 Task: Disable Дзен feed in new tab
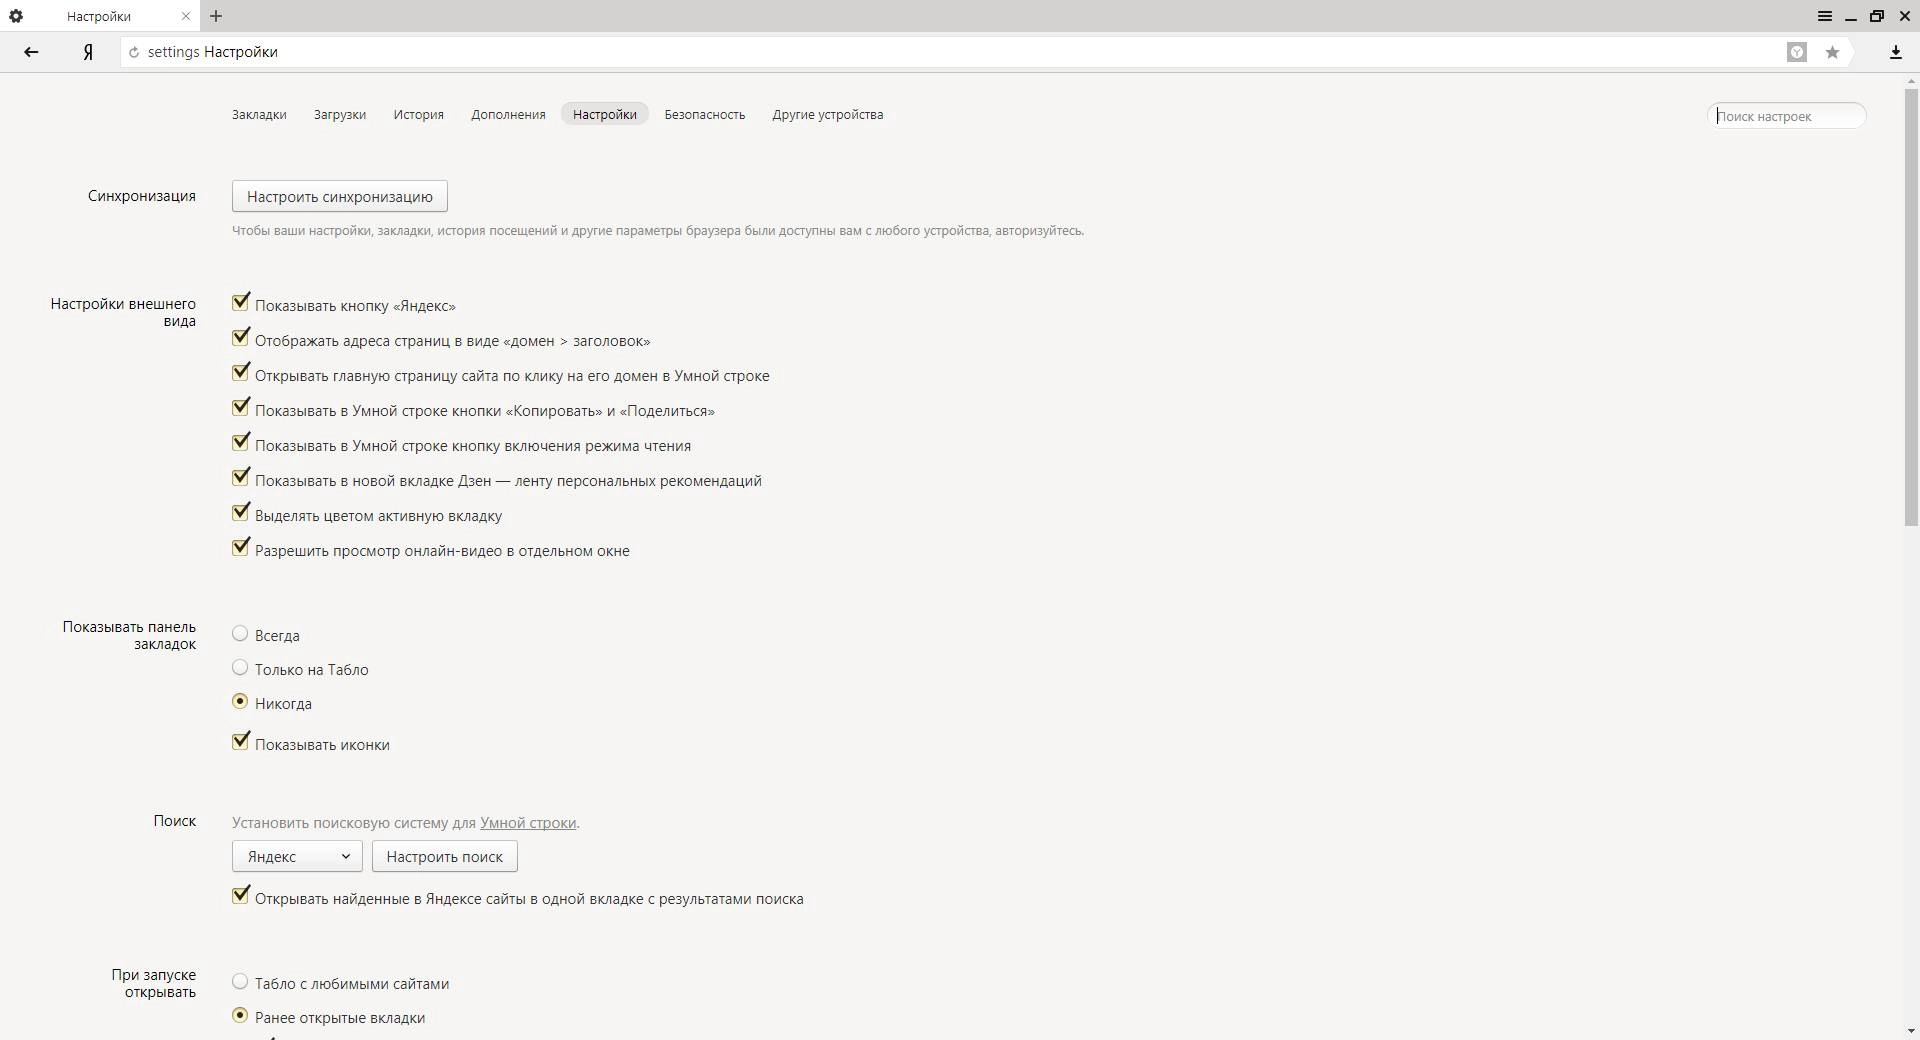pyautogui.click(x=240, y=477)
